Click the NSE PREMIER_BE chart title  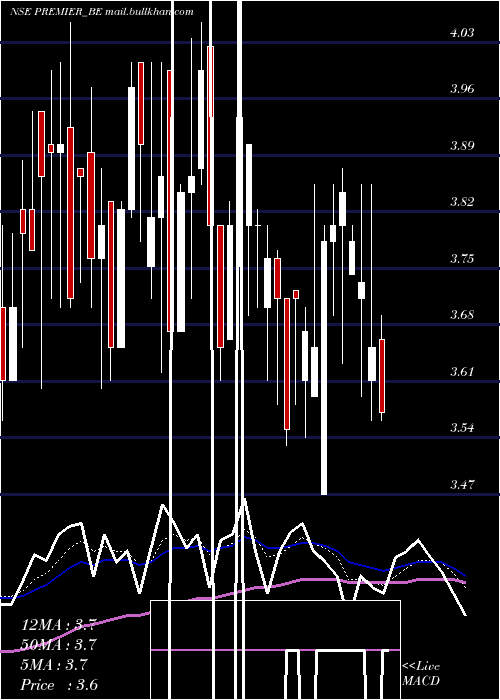click(x=102, y=12)
